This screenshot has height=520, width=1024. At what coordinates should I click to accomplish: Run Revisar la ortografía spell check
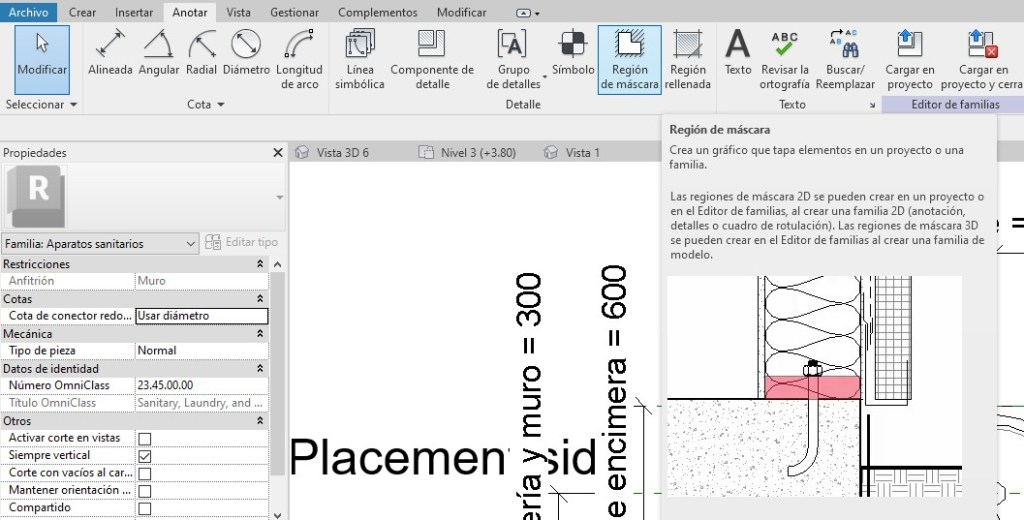pos(784,58)
